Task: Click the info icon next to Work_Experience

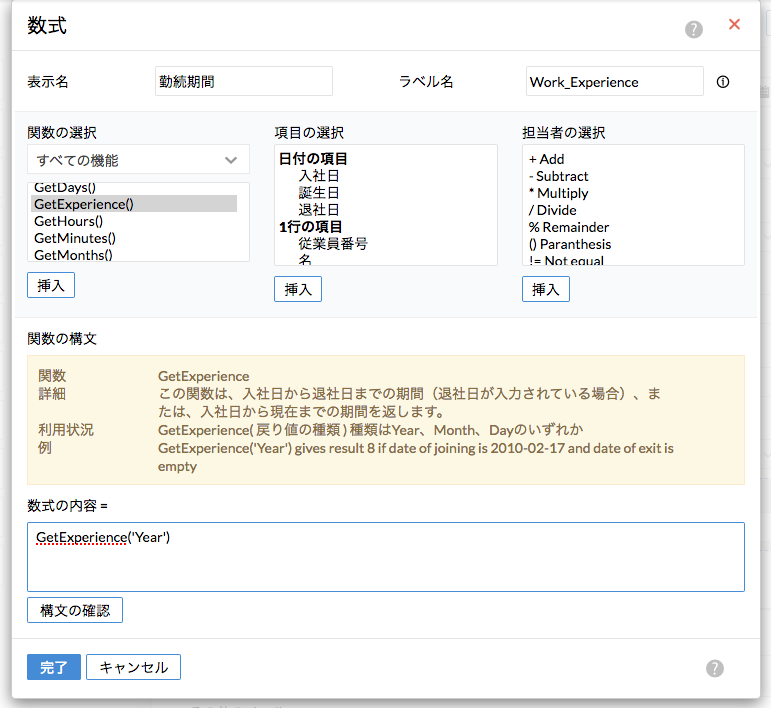Action: point(723,82)
